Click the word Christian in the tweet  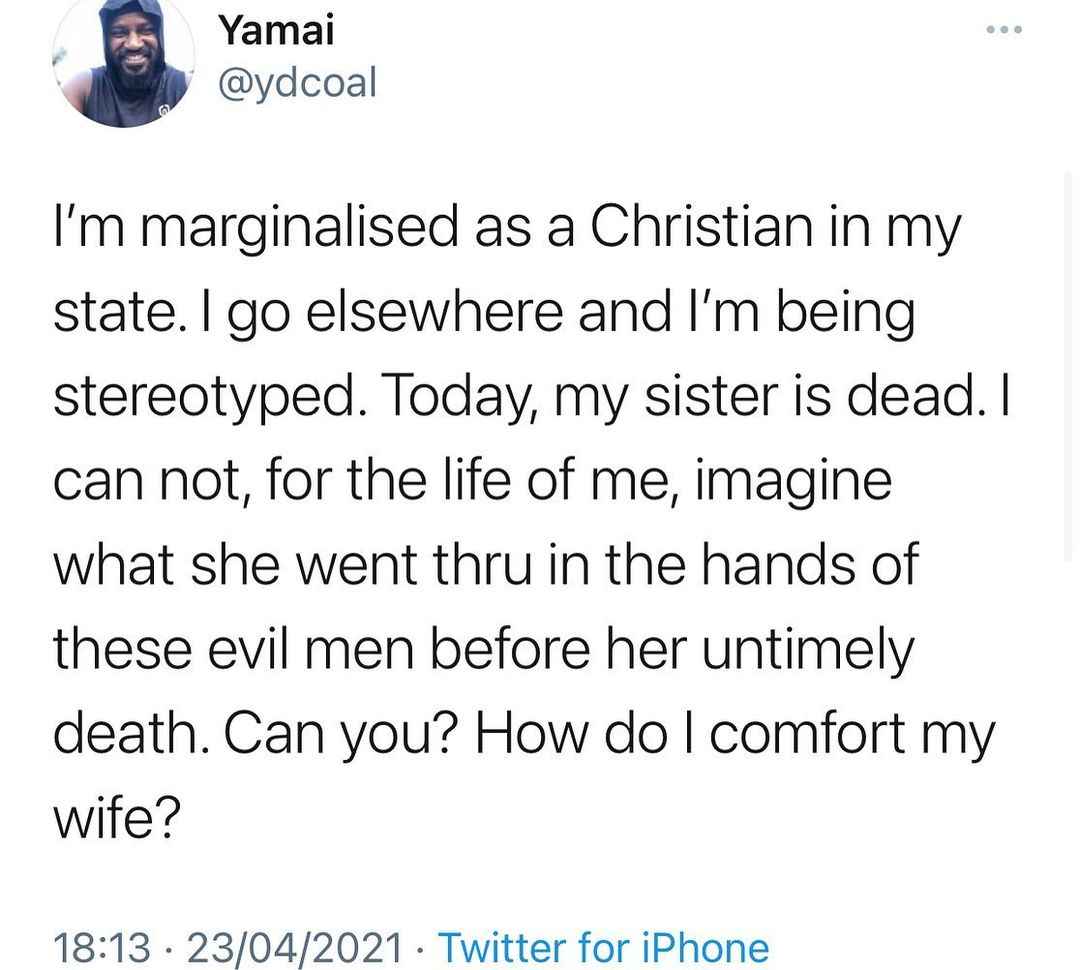702,227
